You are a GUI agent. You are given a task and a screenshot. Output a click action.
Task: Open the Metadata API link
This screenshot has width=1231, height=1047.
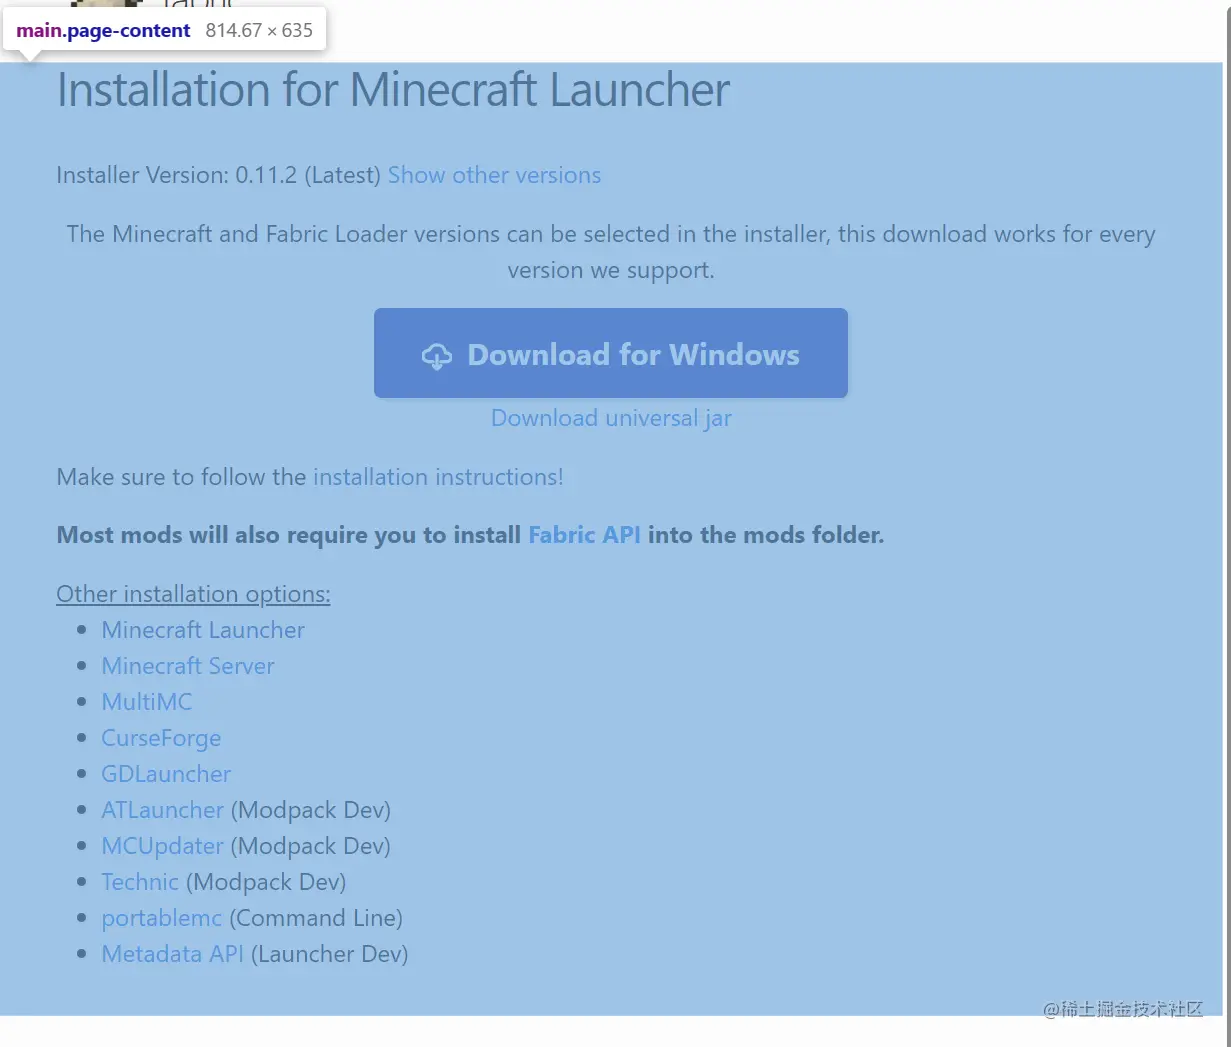(x=172, y=954)
